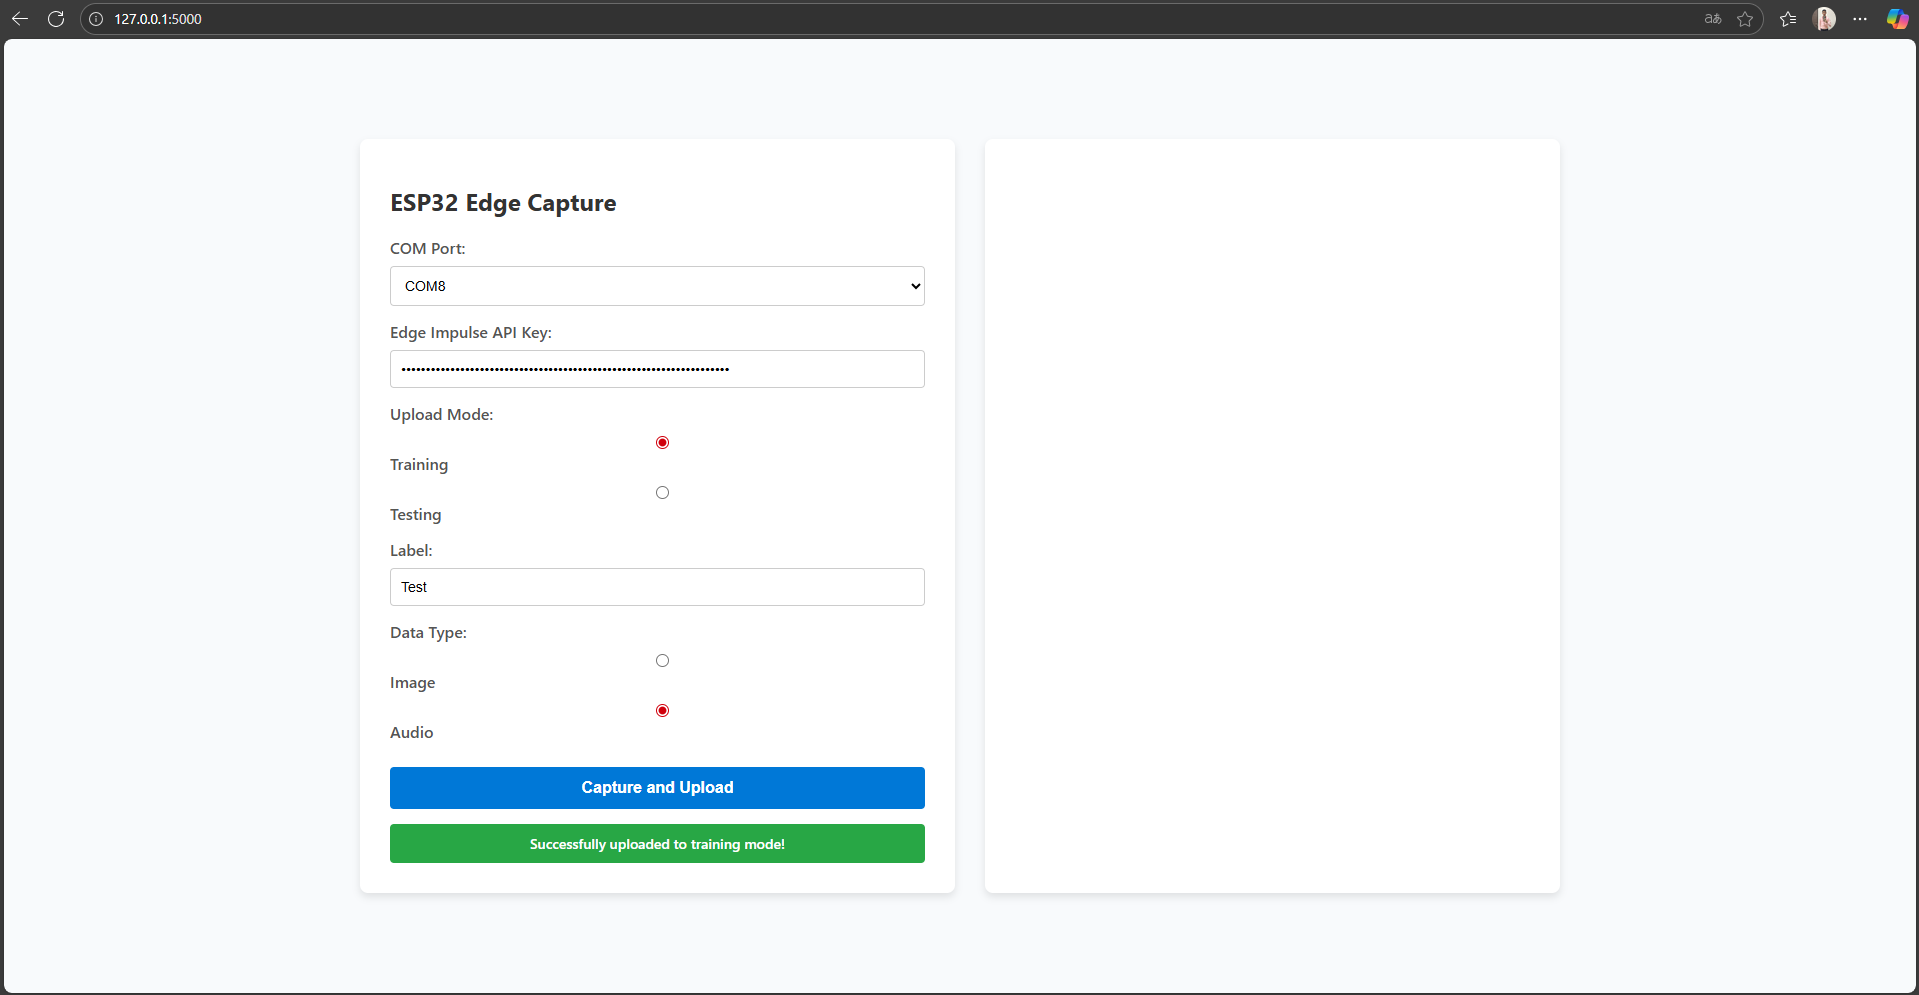Open browser settings and more menu

click(1860, 19)
